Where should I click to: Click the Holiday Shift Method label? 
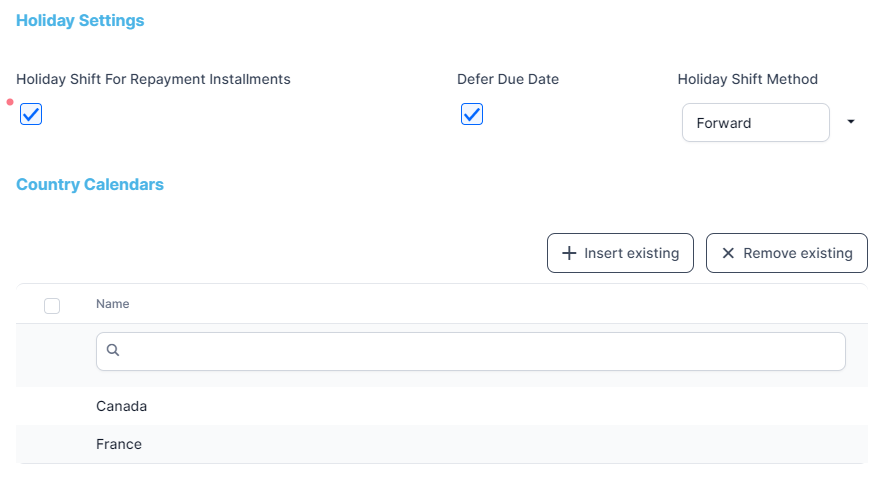coord(747,79)
